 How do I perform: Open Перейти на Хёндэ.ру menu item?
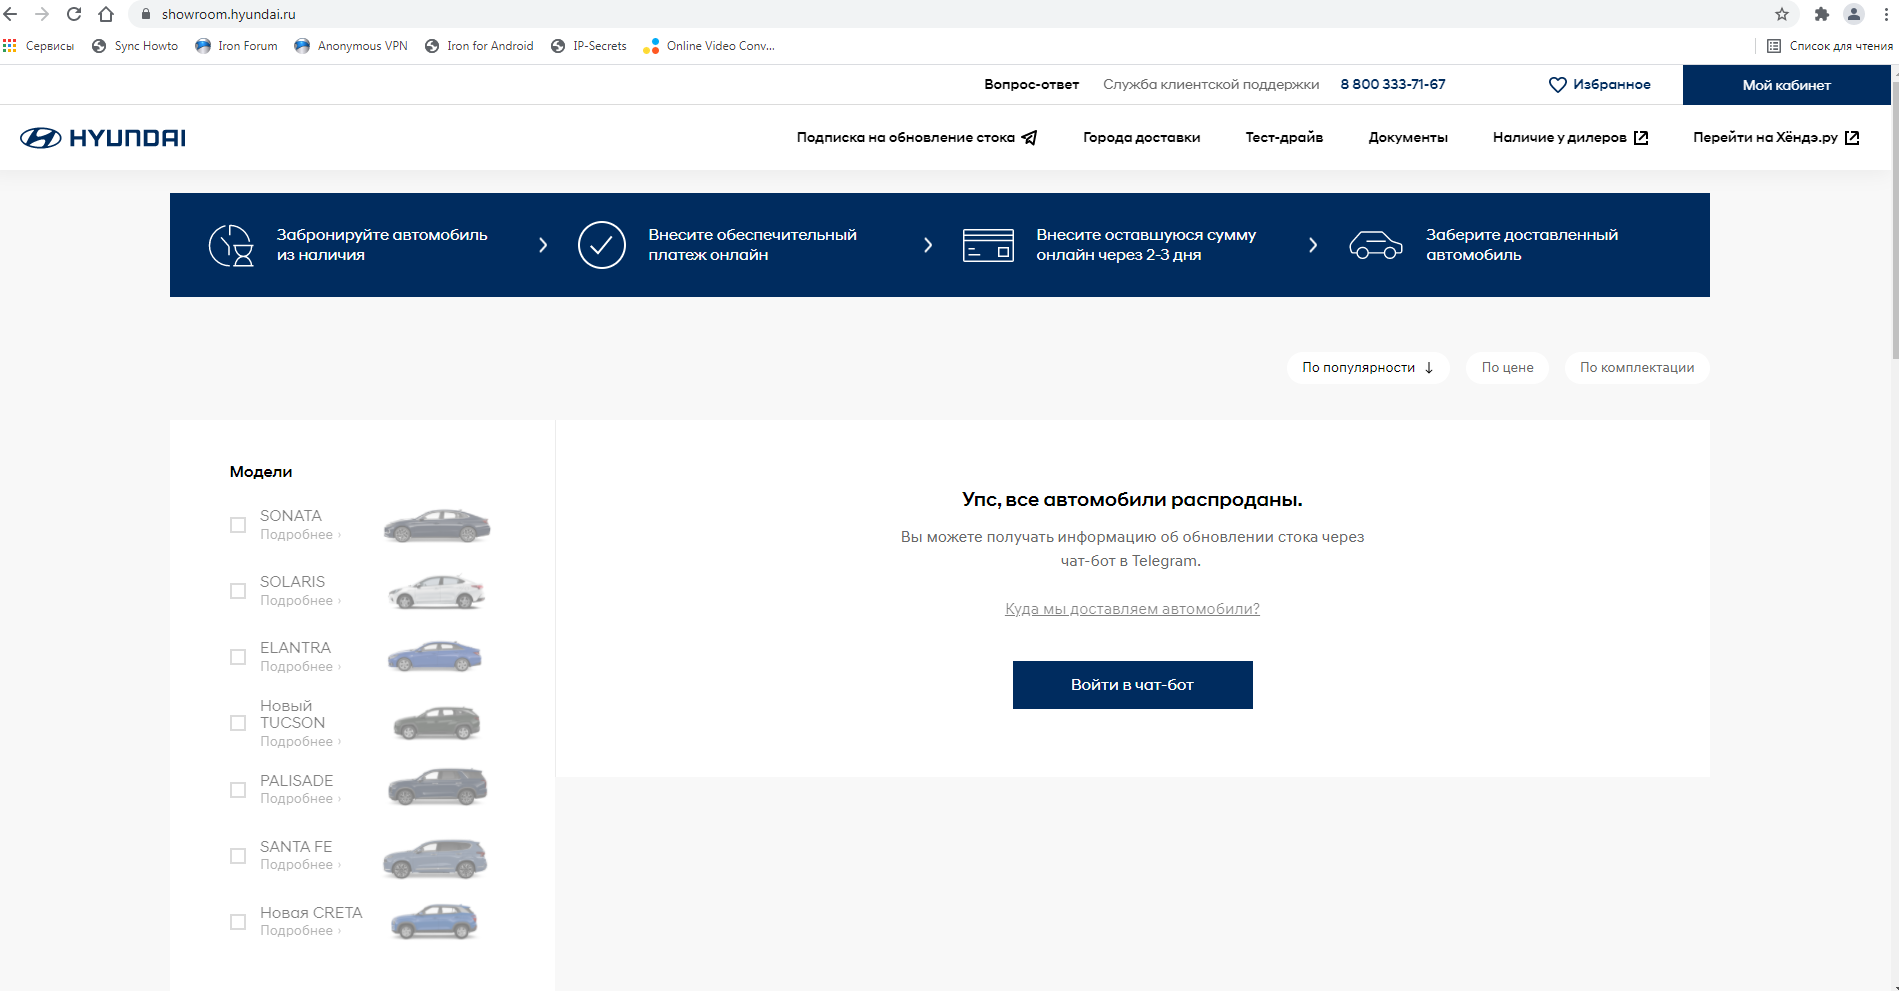point(1776,138)
